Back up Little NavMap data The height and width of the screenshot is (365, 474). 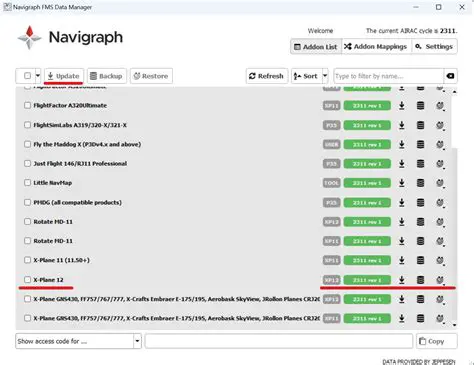click(x=421, y=183)
